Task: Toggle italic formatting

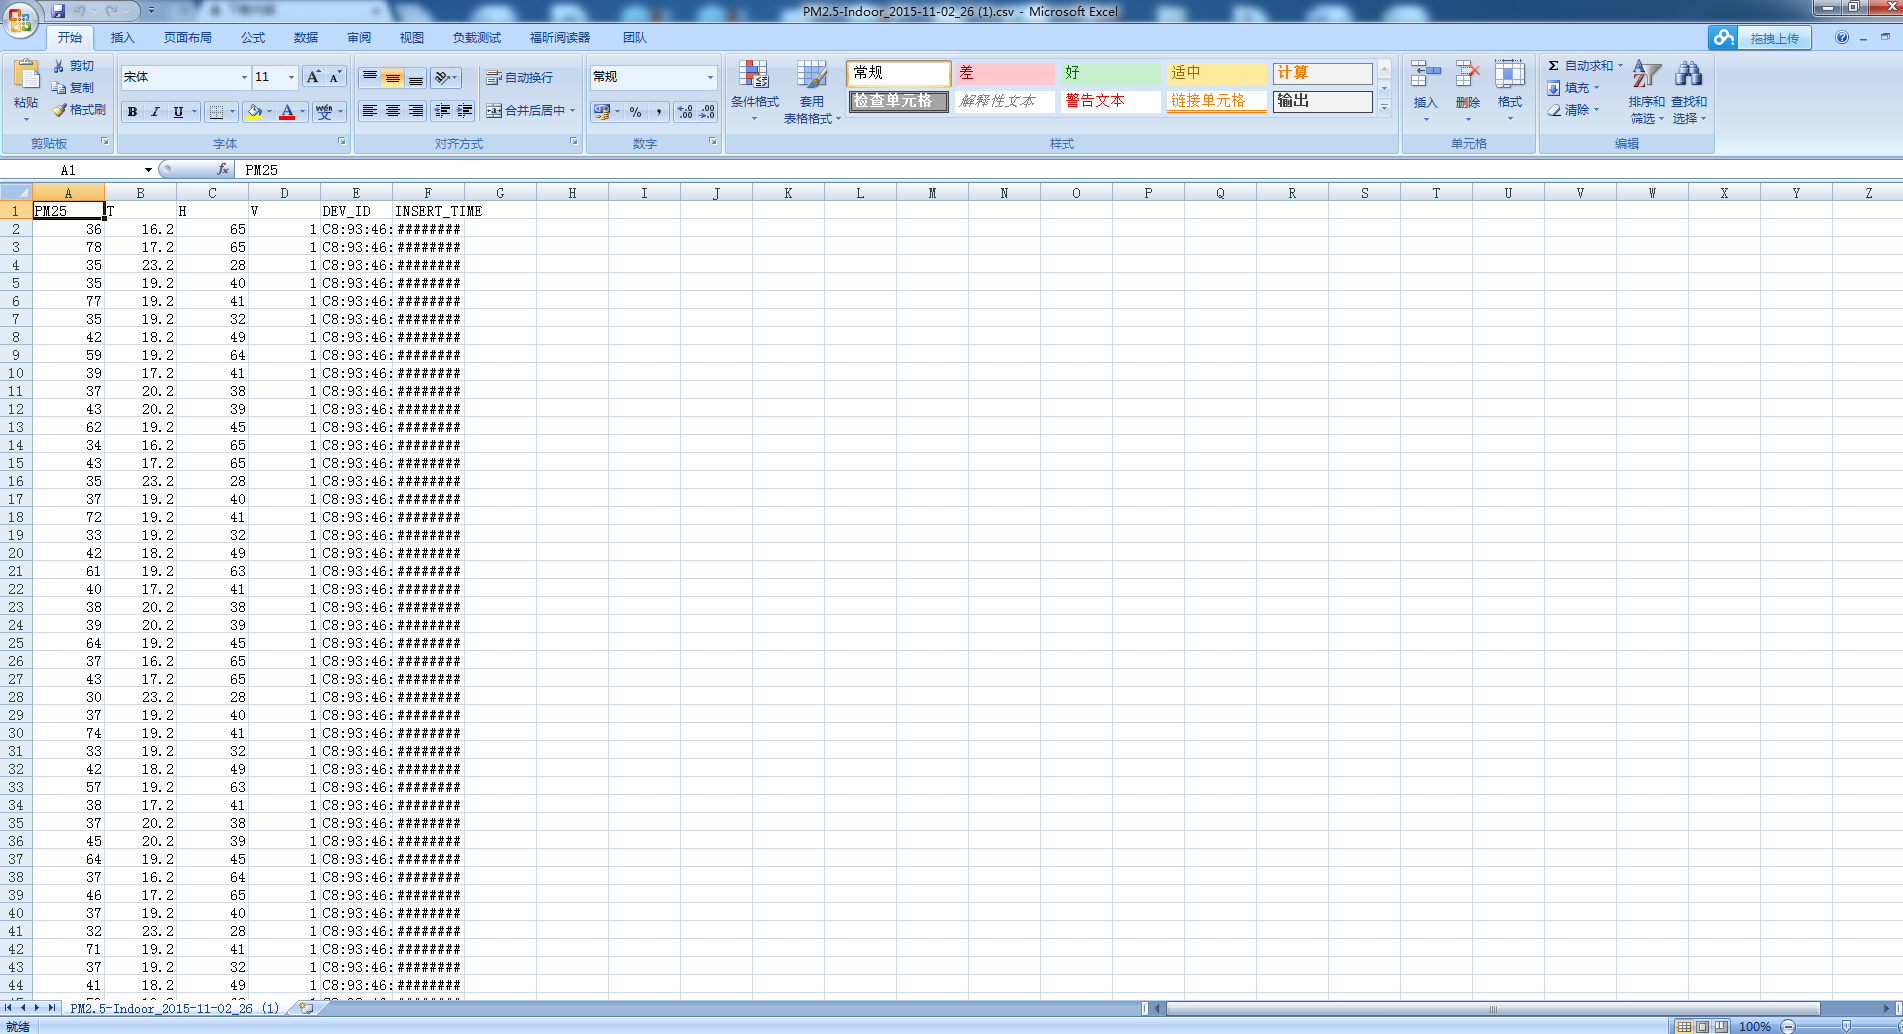Action: point(155,112)
